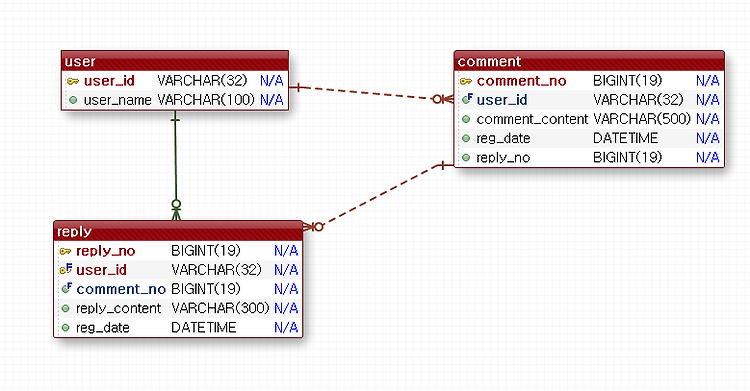Click the green icon beside reply_content
This screenshot has height=391, width=750.
point(66,308)
